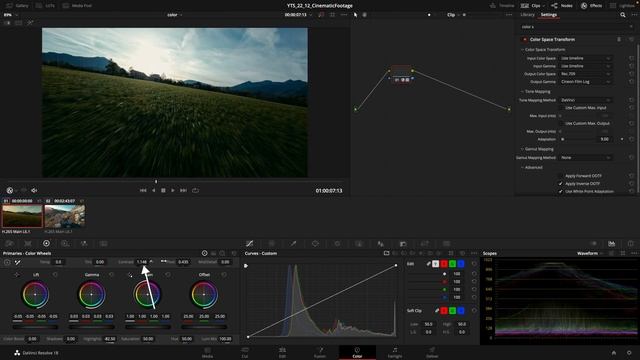Enable Use Custom Max. Input checkbox

pyautogui.click(x=561, y=108)
